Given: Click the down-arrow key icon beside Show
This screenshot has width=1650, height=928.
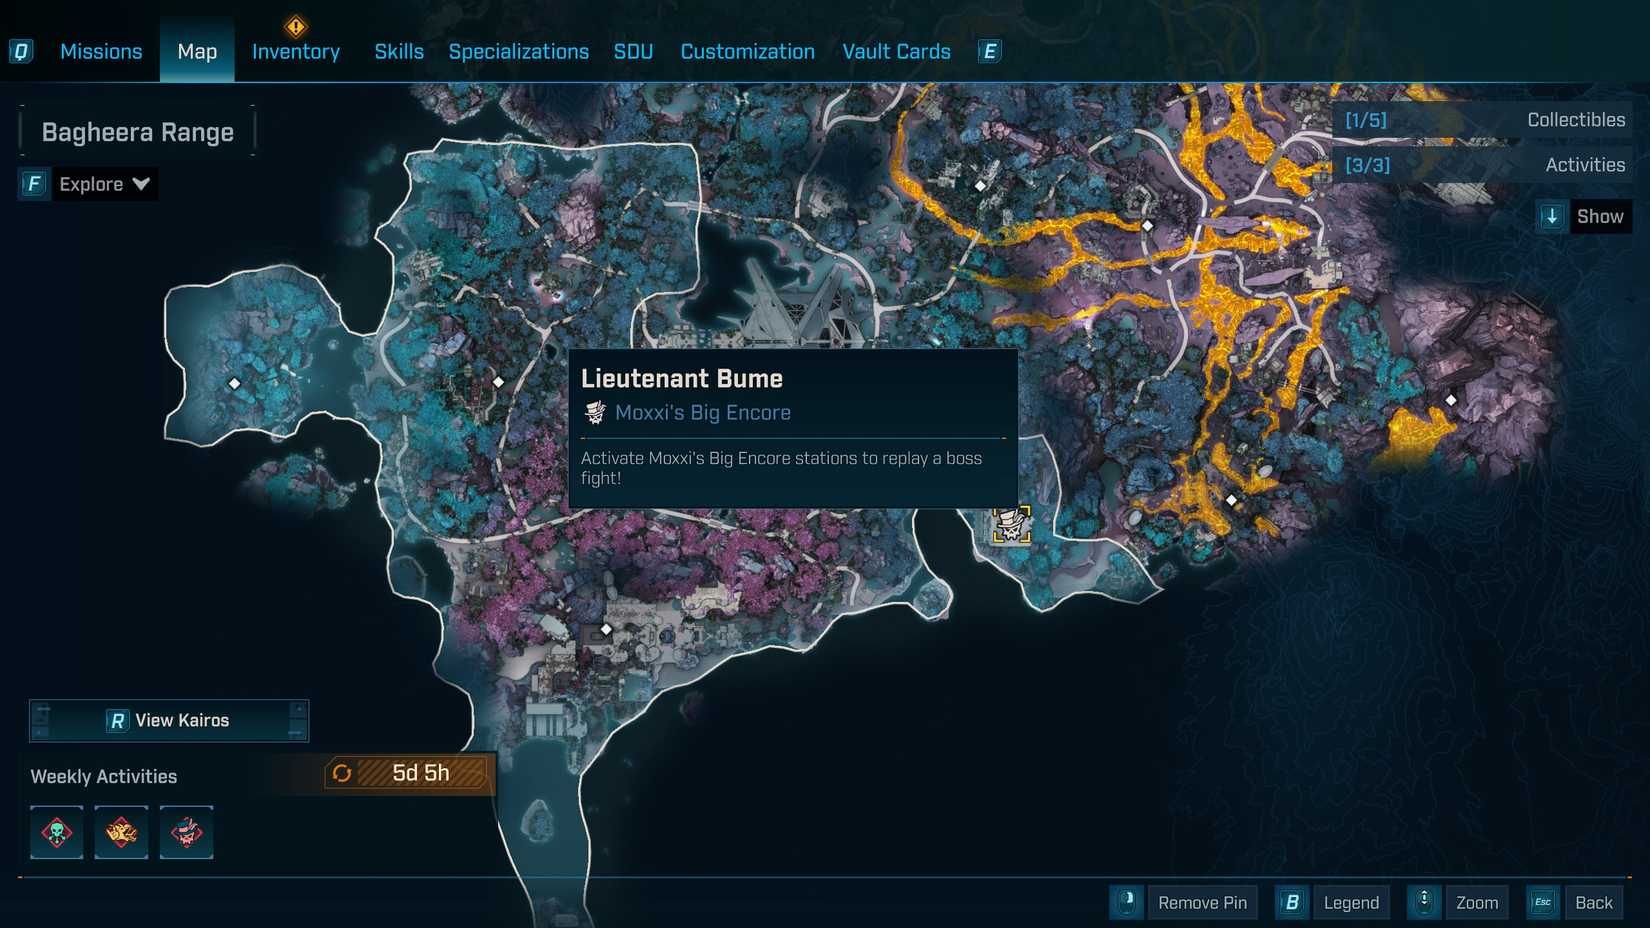Looking at the screenshot, I should click(1552, 216).
